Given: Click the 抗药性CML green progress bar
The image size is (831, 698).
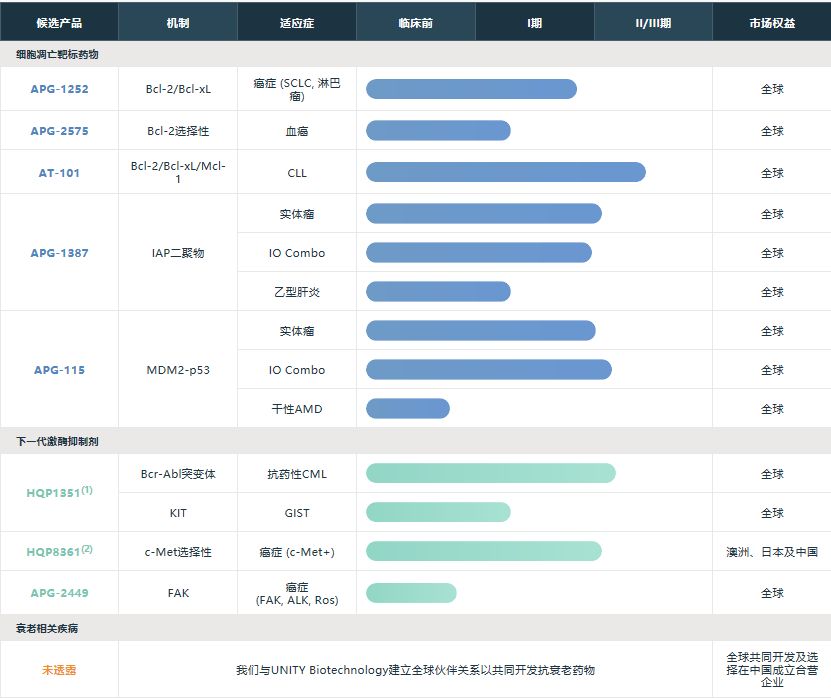Looking at the screenshot, I should (x=490, y=472).
